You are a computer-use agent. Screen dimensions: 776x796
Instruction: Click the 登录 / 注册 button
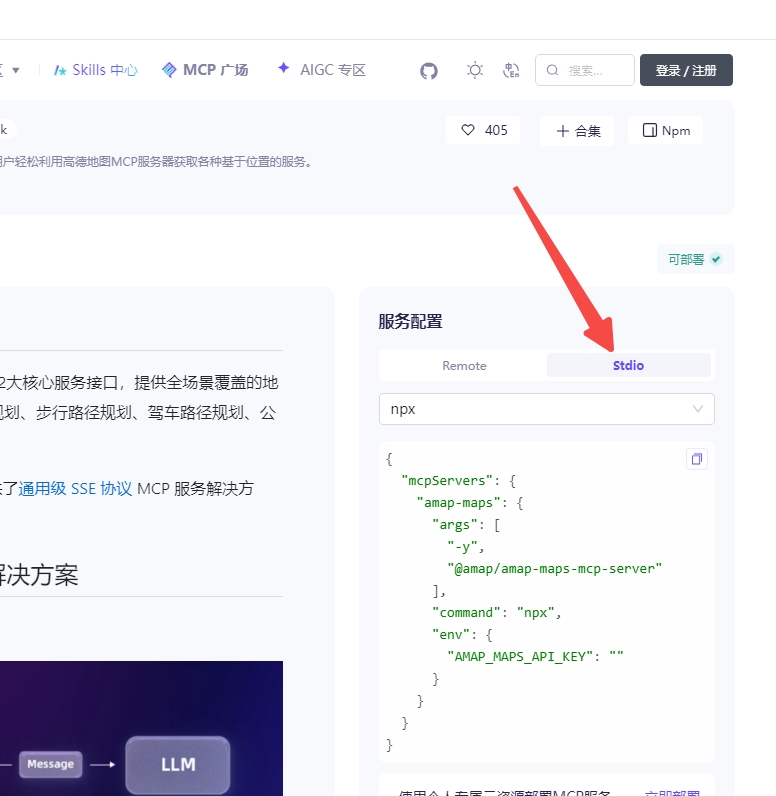pyautogui.click(x=686, y=70)
